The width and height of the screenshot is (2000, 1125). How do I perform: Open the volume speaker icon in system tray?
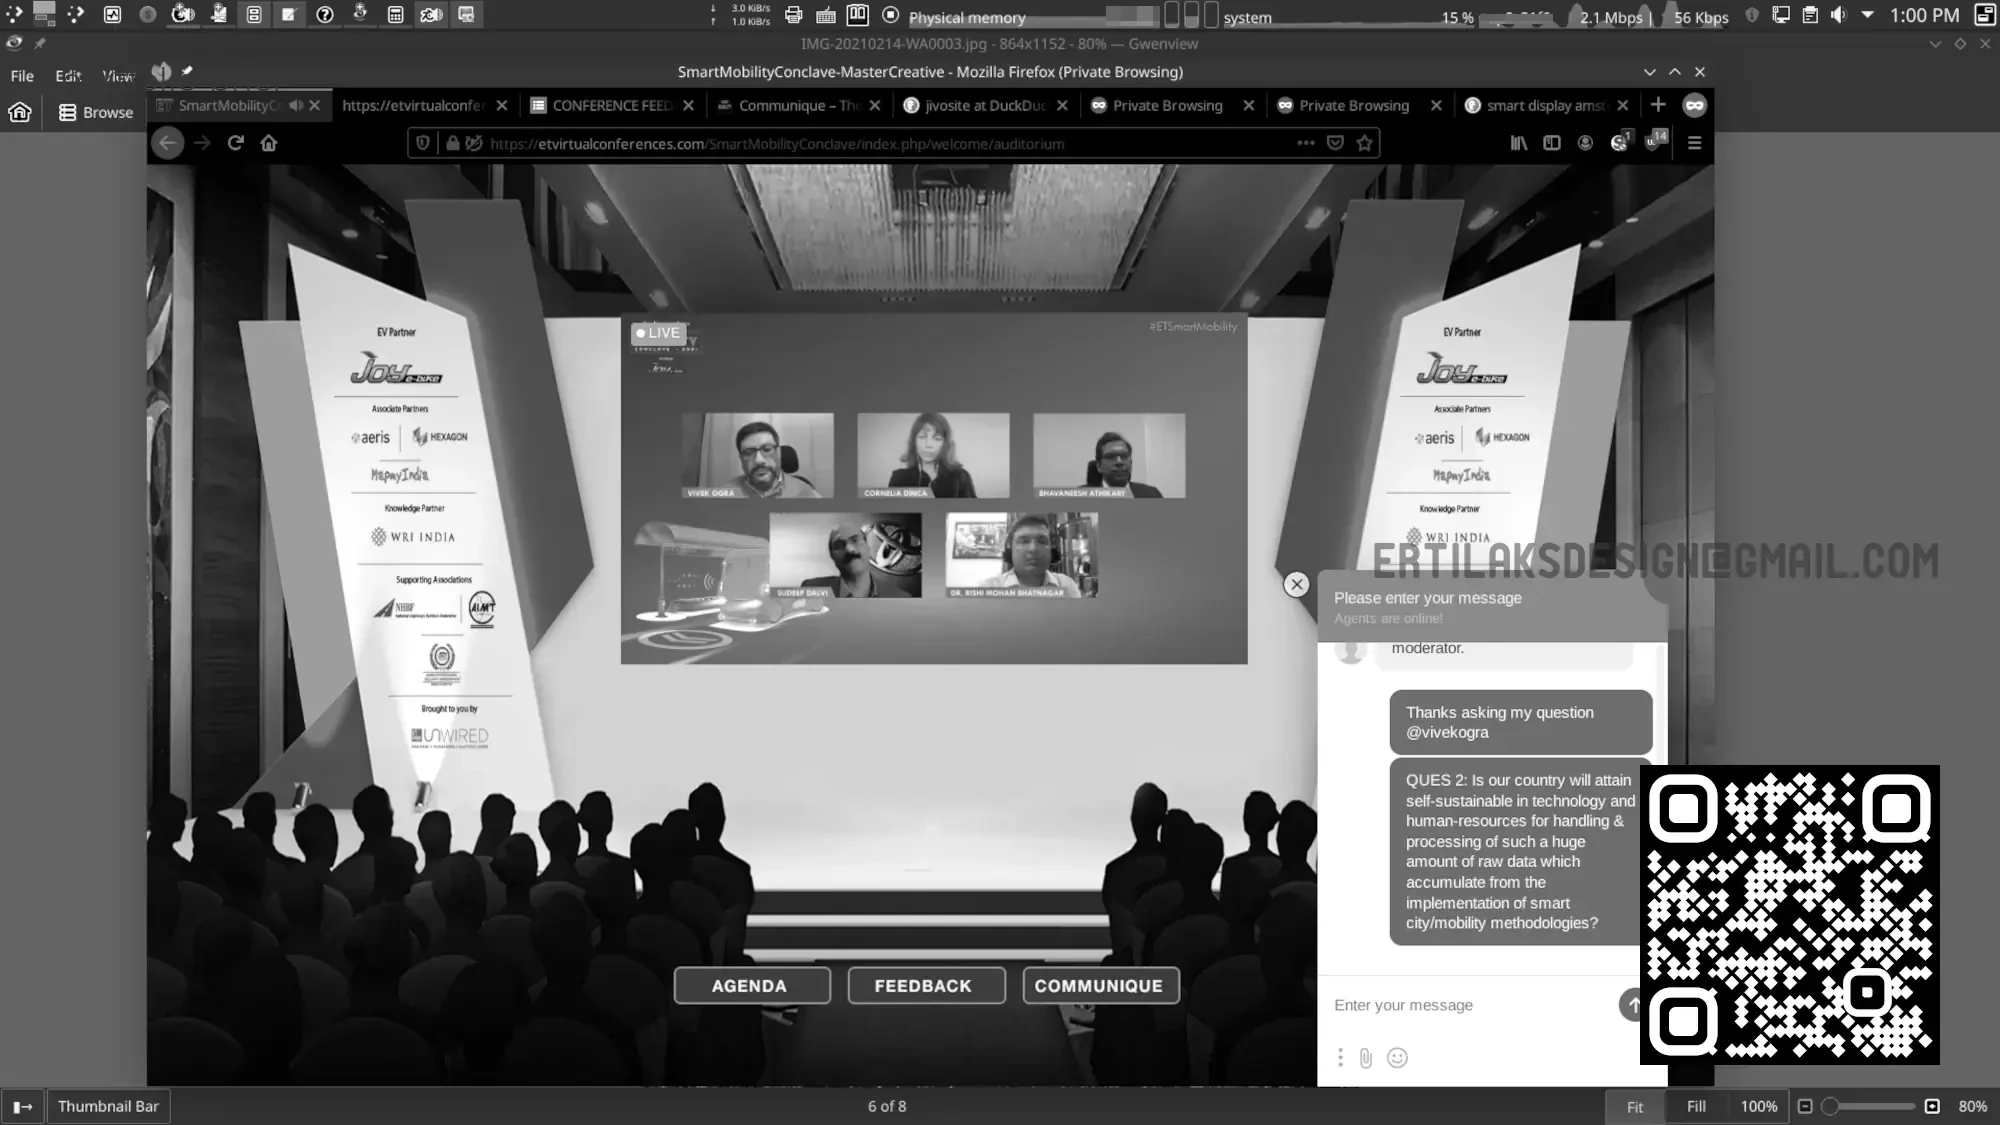pos(1838,15)
